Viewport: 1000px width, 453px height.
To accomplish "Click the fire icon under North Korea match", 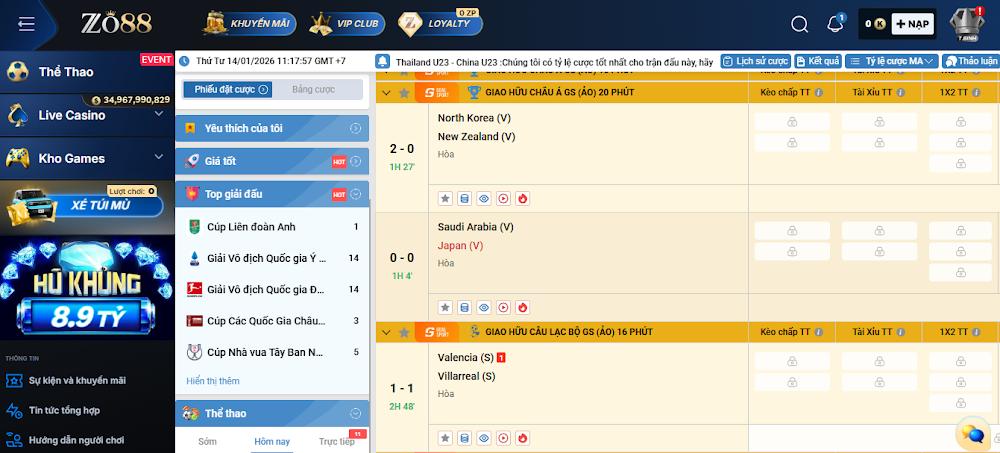I will pos(521,198).
